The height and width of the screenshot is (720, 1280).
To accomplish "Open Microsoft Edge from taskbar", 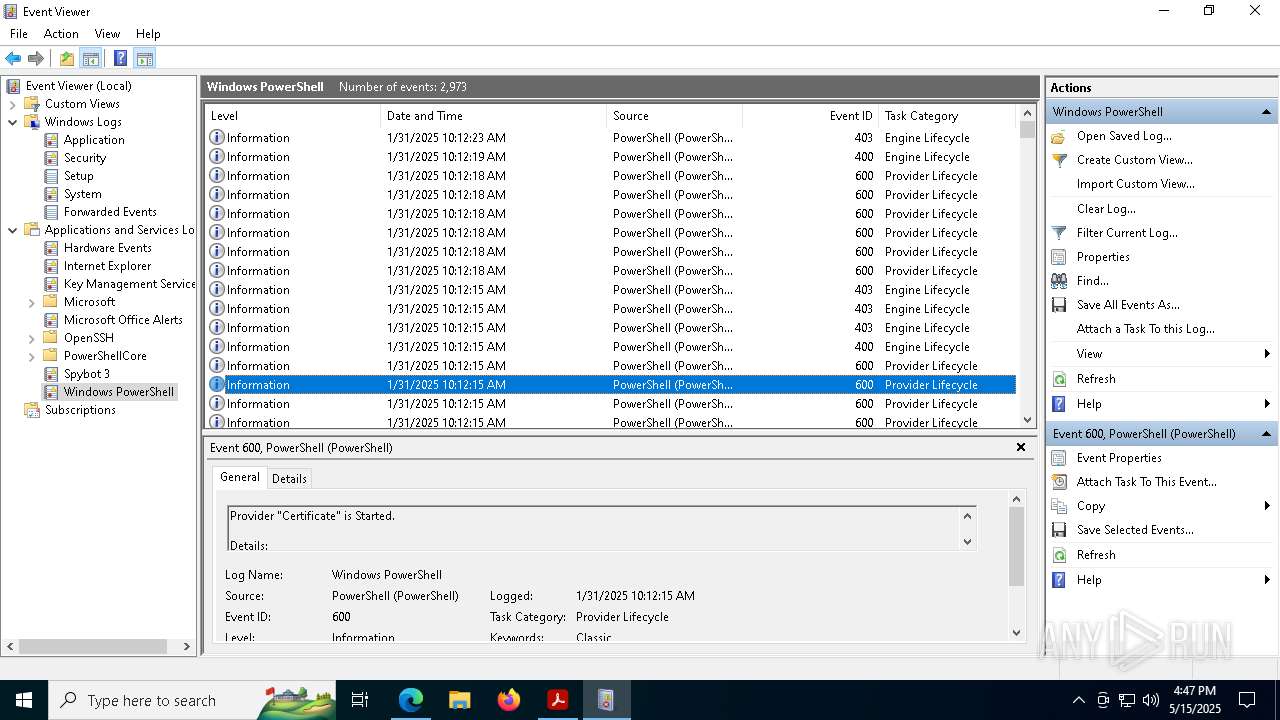I will coord(411,700).
